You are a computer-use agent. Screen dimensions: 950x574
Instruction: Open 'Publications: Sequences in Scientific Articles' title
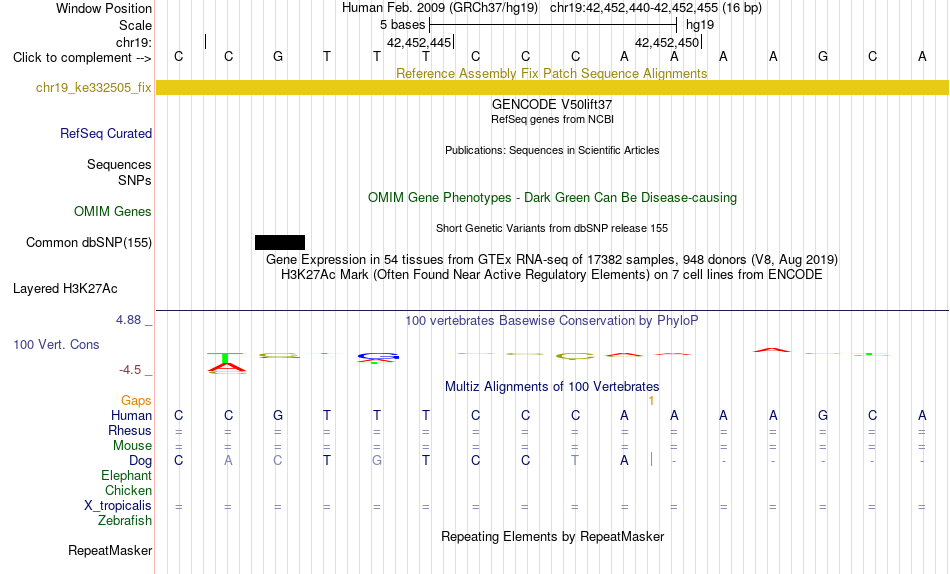pyautogui.click(x=552, y=150)
